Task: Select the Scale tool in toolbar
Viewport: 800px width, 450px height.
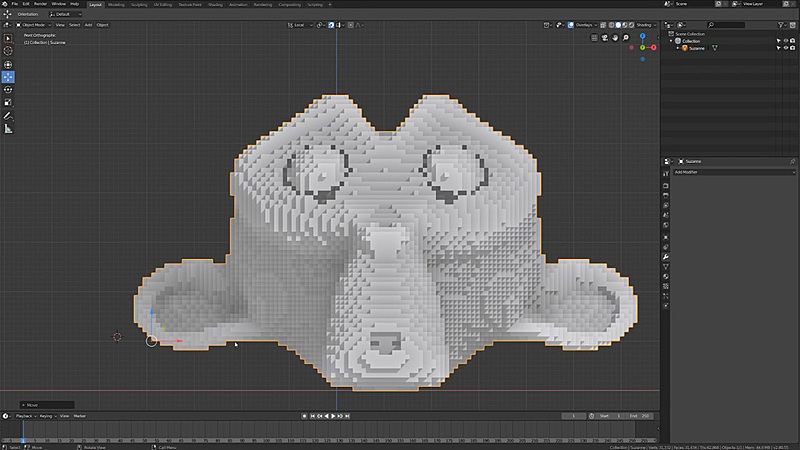Action: [x=8, y=102]
